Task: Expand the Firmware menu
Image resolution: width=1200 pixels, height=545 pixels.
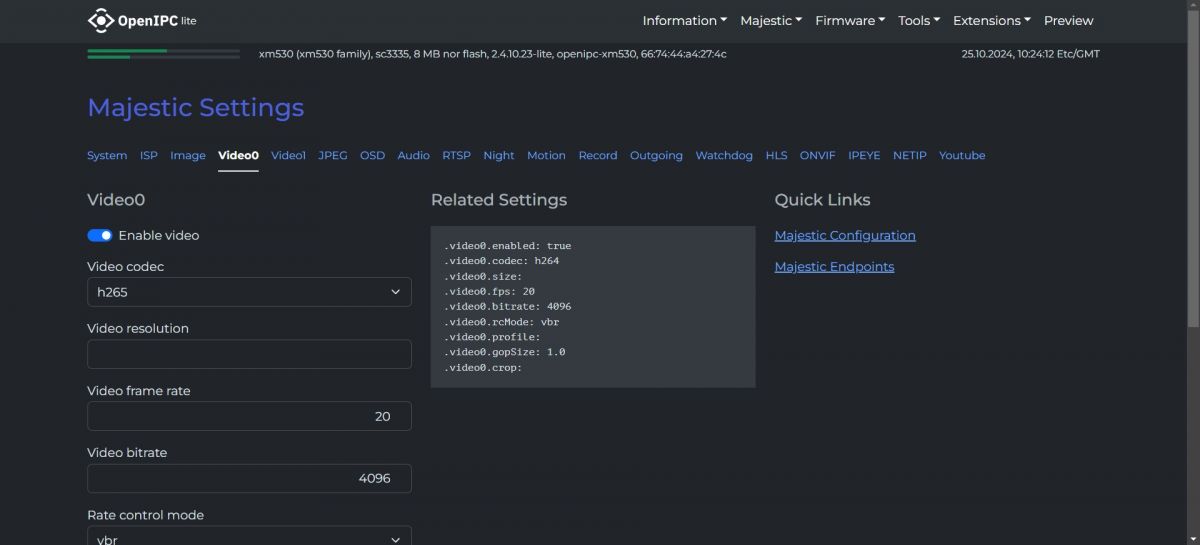Action: (850, 20)
